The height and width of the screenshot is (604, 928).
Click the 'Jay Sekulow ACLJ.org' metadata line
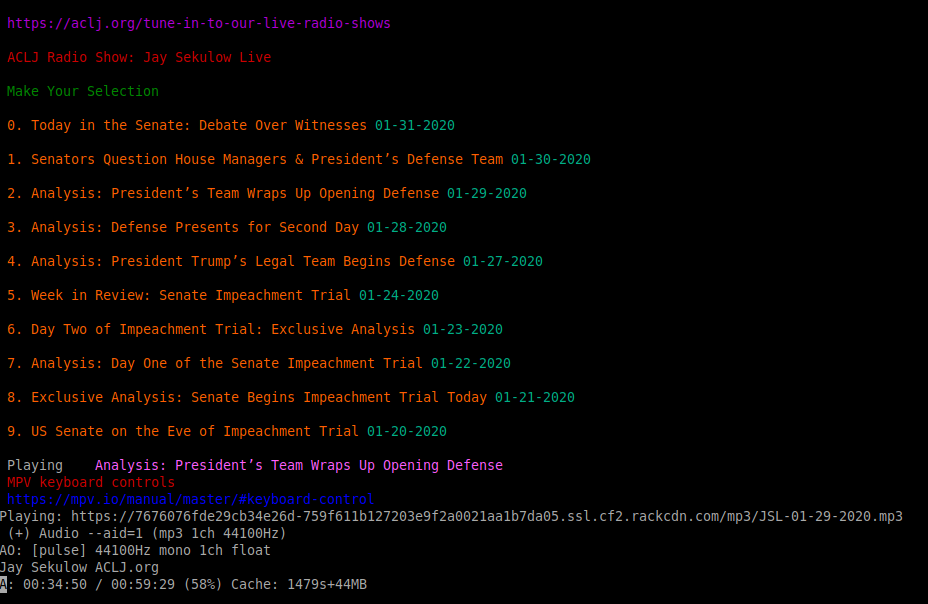pos(79,568)
